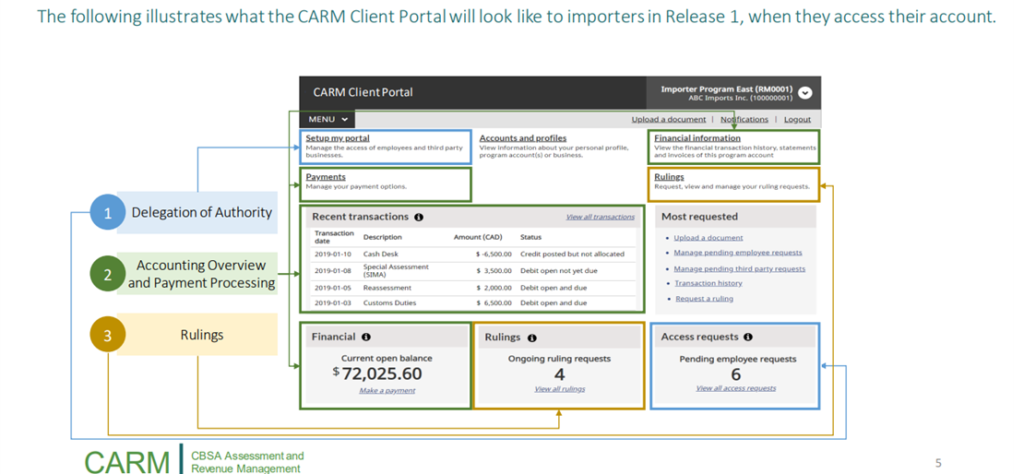The width and height of the screenshot is (1024, 474).
Task: Select Transaction history under Most requested
Action: pyautogui.click(x=708, y=283)
